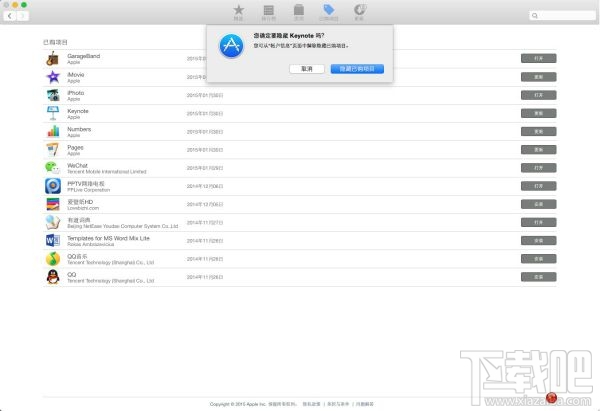Click the Lovebizhi HD wallpaper icon
The image size is (600, 411).
53,204
